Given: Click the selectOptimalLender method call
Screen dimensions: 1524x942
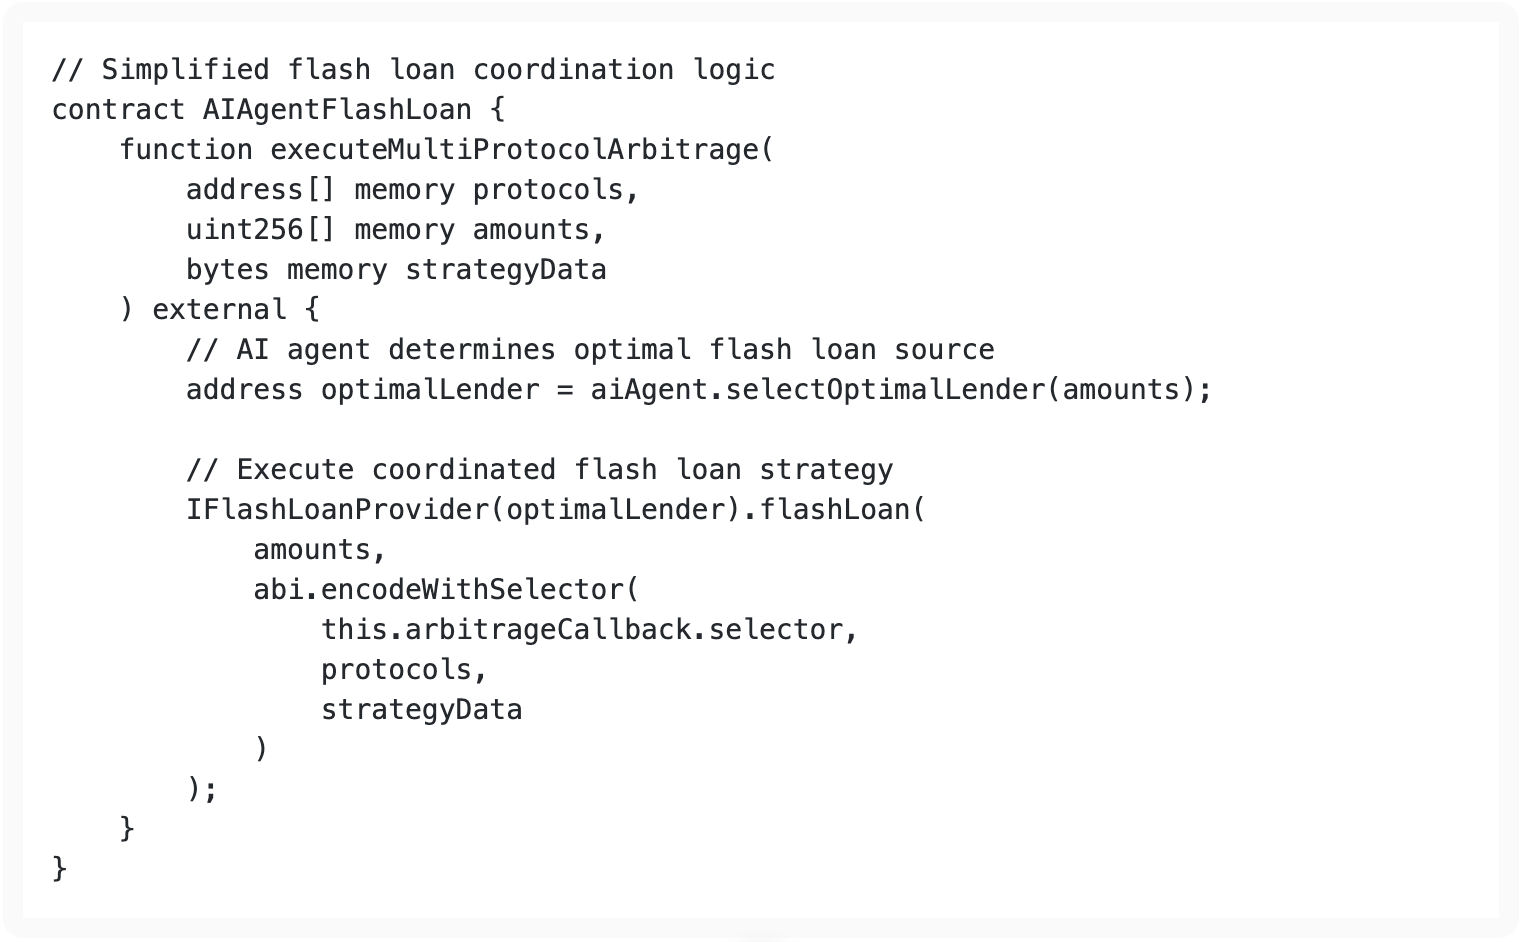Looking at the screenshot, I should point(885,390).
